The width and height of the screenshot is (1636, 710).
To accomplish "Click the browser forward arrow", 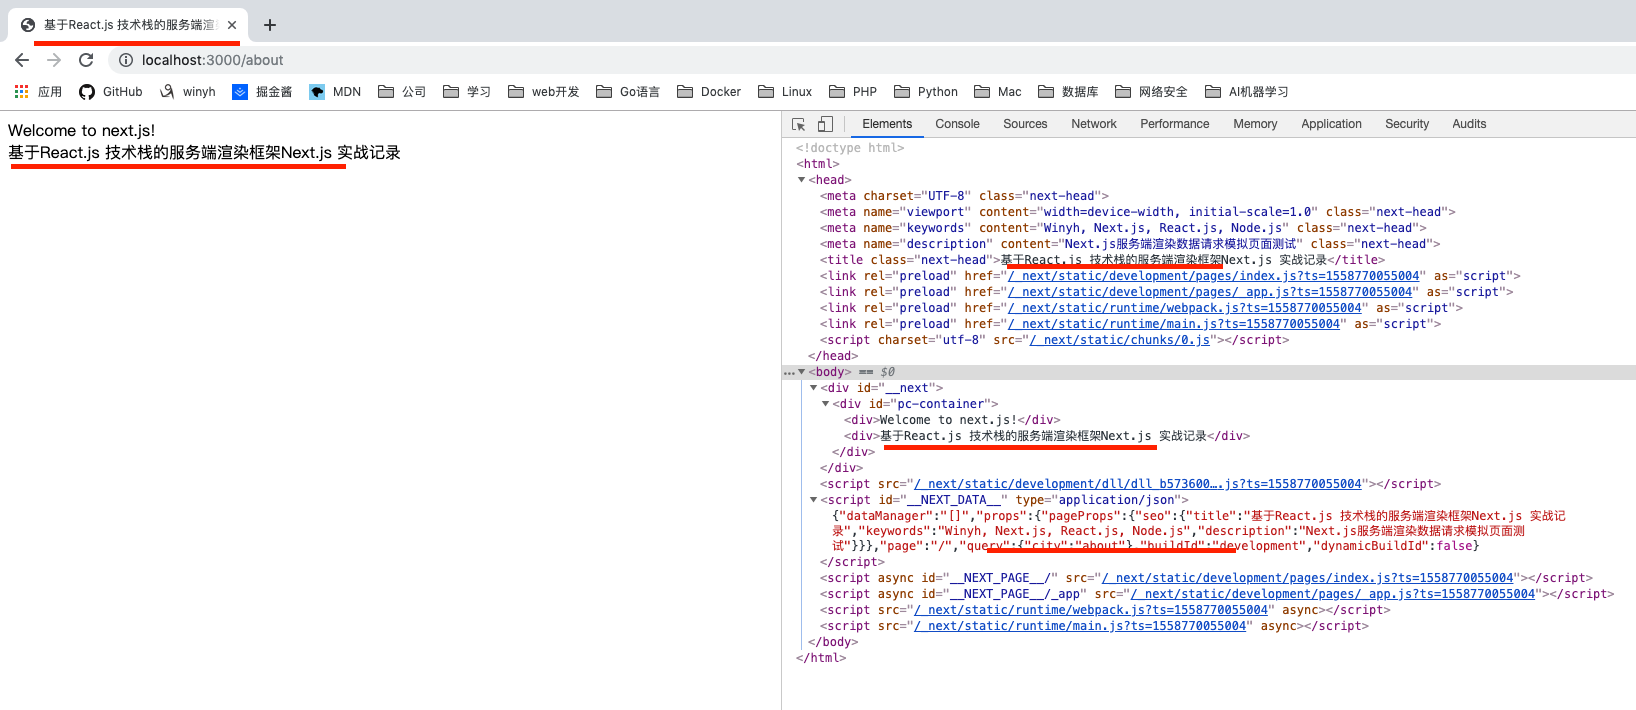I will tap(54, 60).
